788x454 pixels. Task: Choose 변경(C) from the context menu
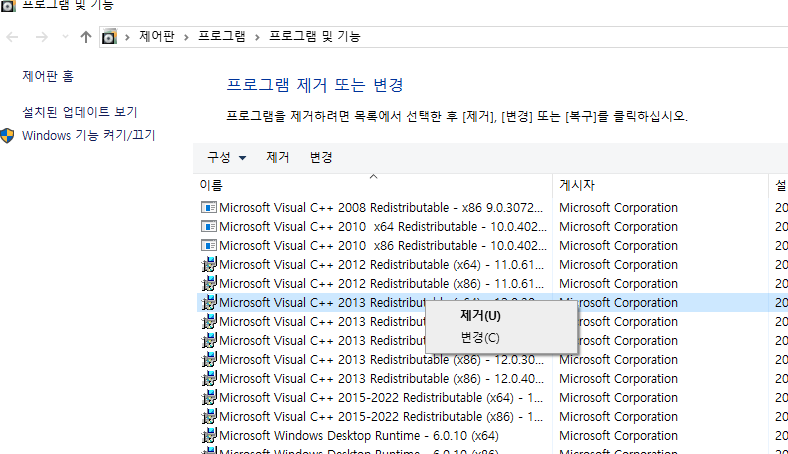[x=480, y=337]
